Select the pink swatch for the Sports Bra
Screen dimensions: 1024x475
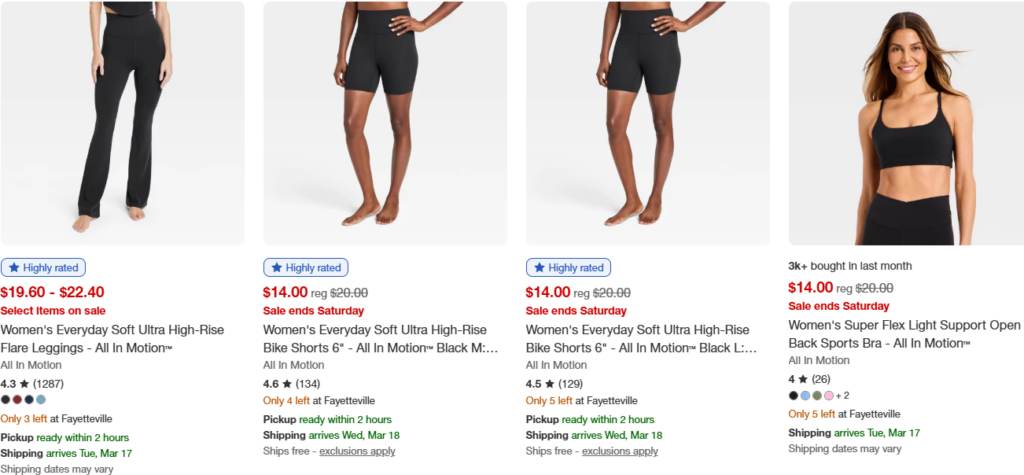(x=829, y=395)
